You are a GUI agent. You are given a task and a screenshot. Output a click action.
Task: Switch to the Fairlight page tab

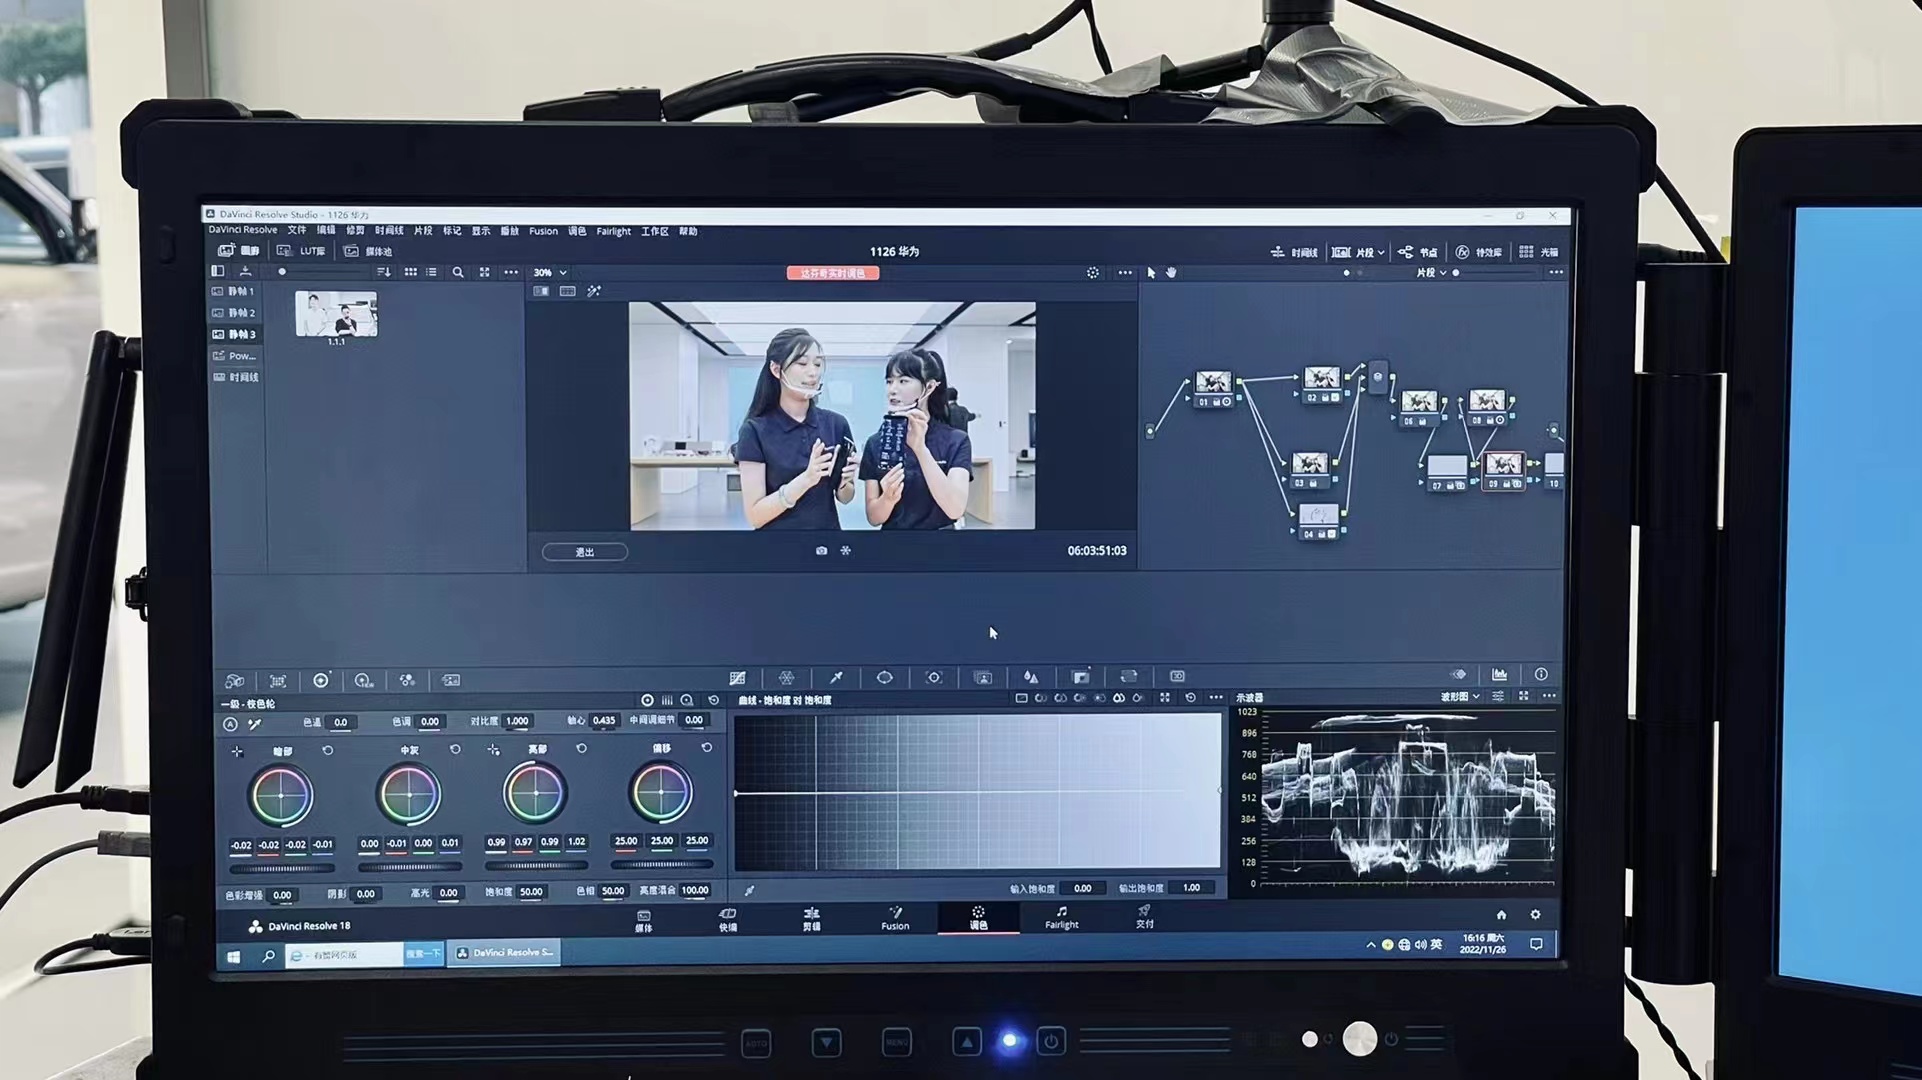1061,918
